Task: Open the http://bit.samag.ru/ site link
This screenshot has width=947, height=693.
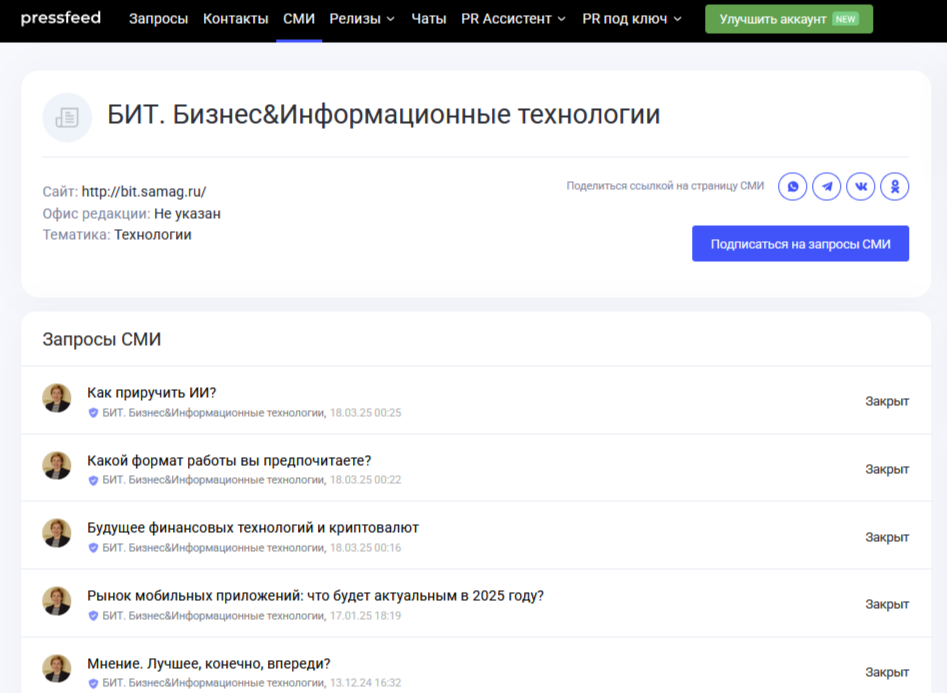Action: (144, 192)
